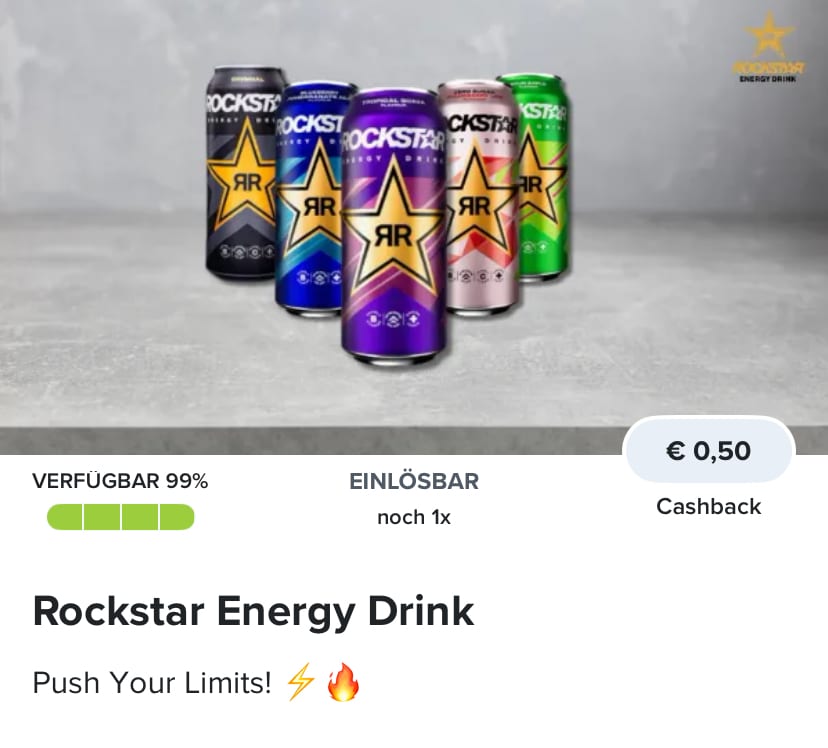Tap the fire emoji

click(x=343, y=681)
